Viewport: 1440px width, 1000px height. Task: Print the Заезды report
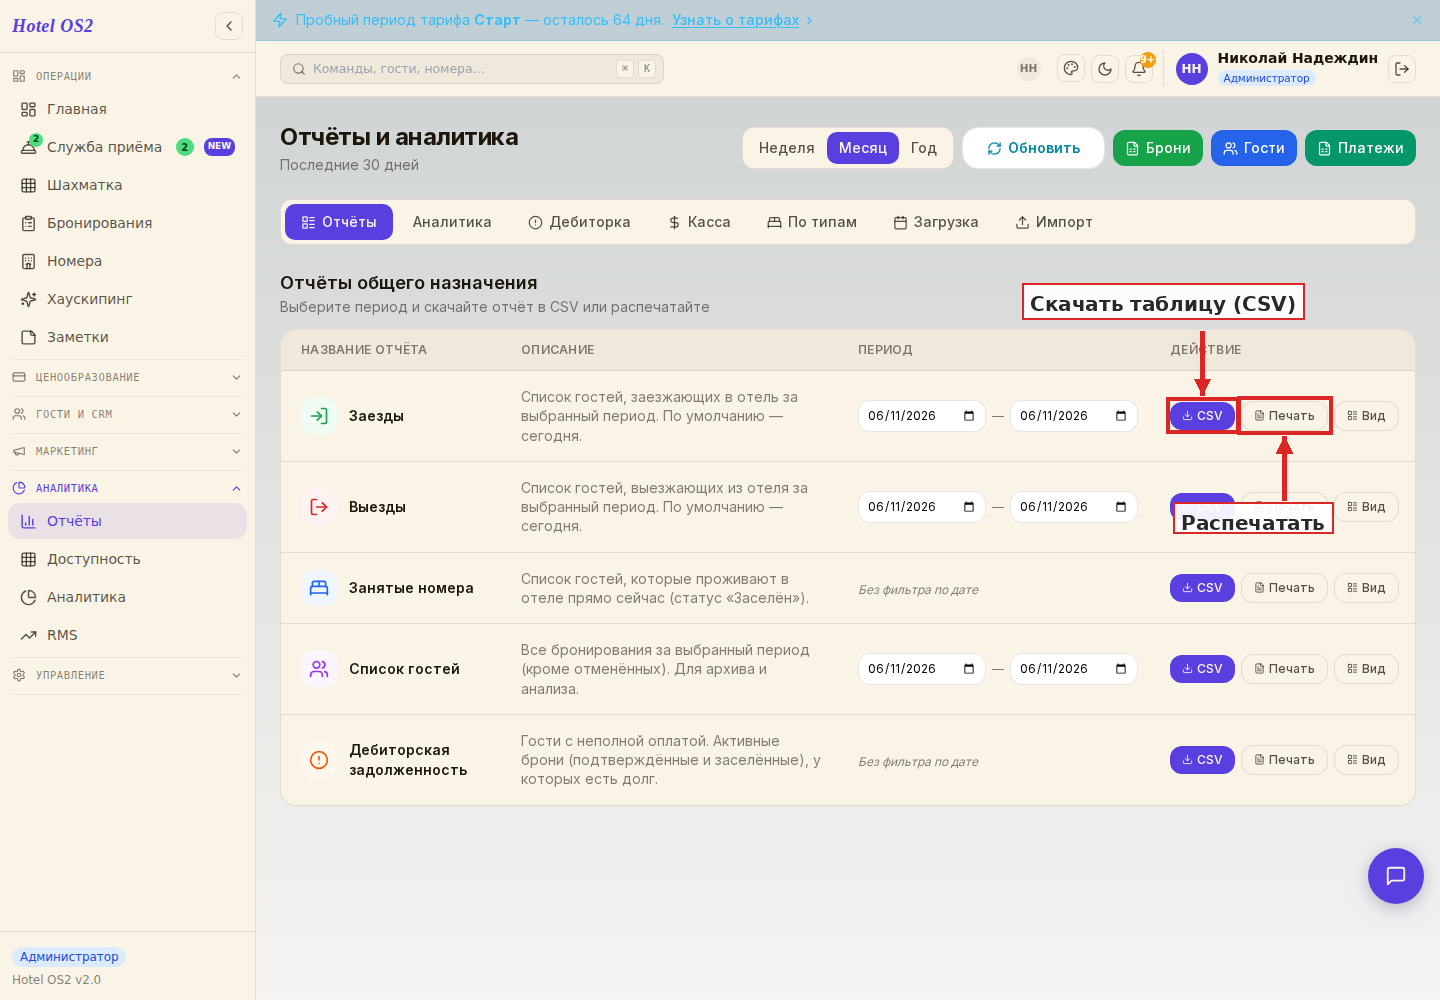(x=1284, y=416)
